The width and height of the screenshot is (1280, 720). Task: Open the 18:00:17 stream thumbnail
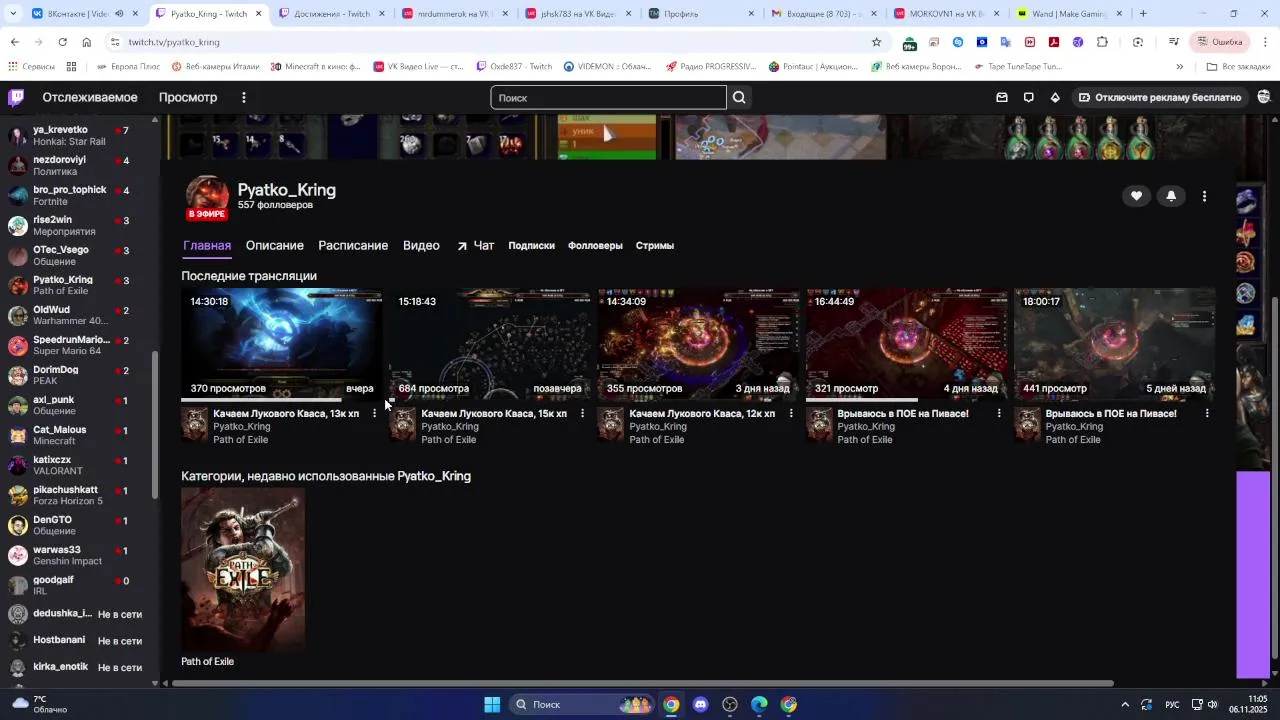(1114, 344)
